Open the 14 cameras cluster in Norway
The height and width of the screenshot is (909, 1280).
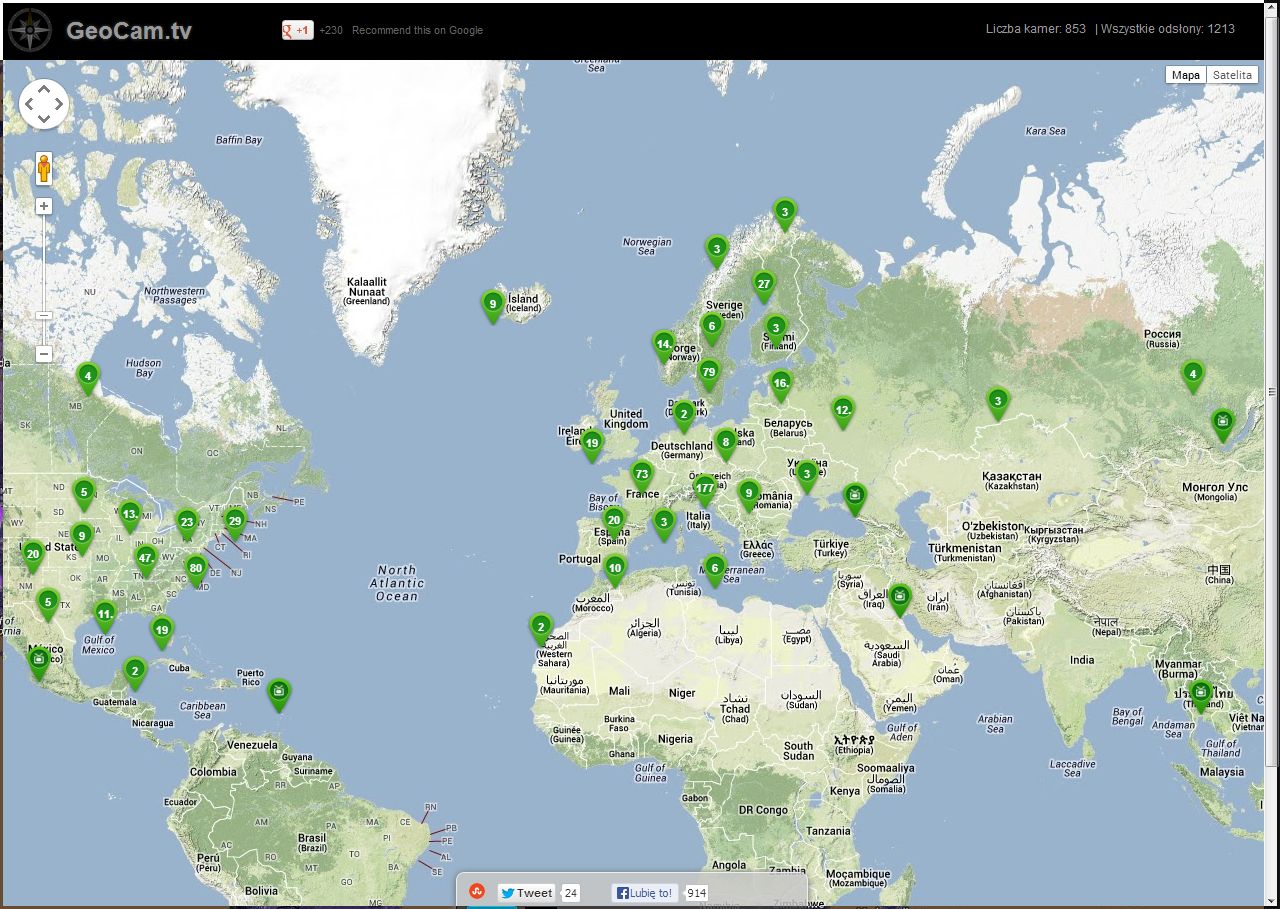coord(663,346)
